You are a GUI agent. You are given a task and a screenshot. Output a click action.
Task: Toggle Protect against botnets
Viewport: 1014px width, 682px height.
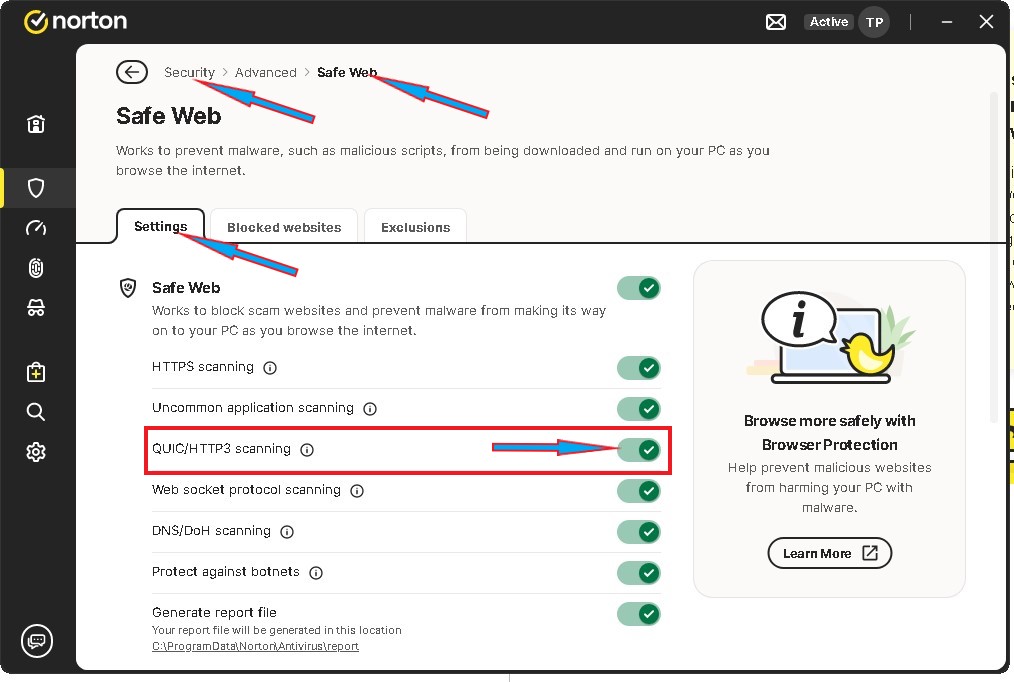pyautogui.click(x=639, y=573)
